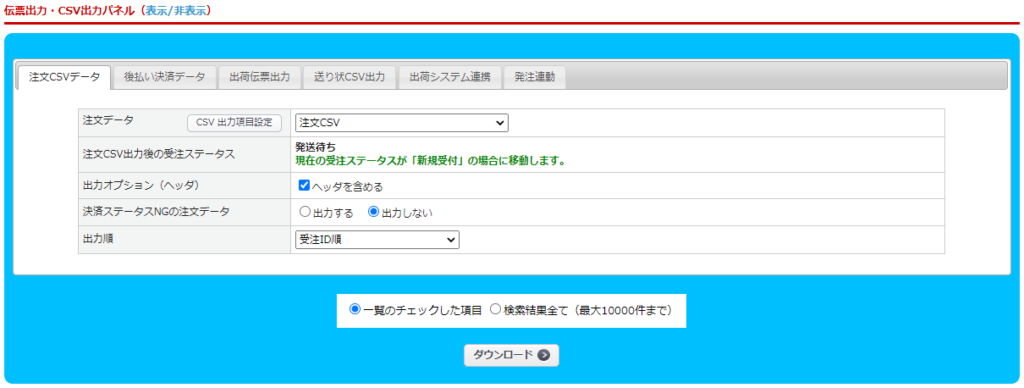Open the 出荷システム連携 tab

450,77
